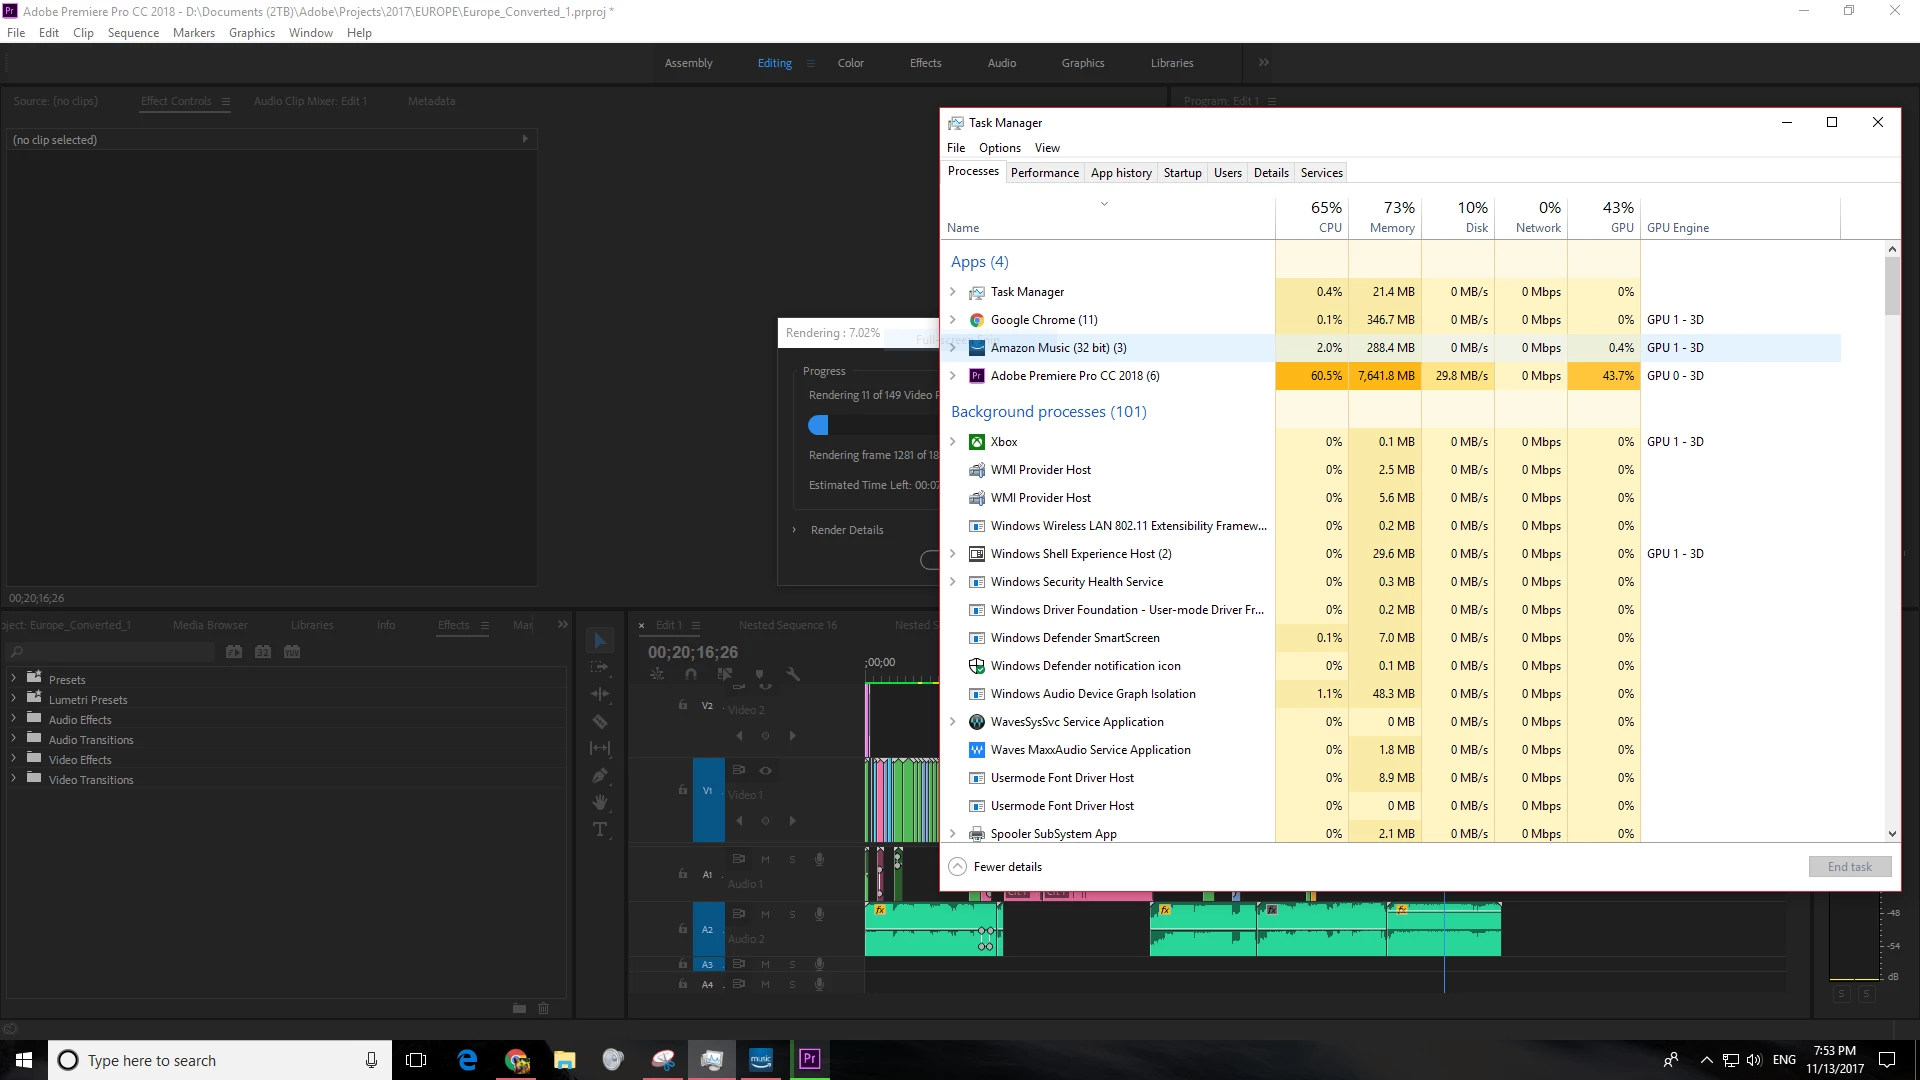1920x1080 pixels.
Task: Click the End task button
Action: coord(1849,867)
